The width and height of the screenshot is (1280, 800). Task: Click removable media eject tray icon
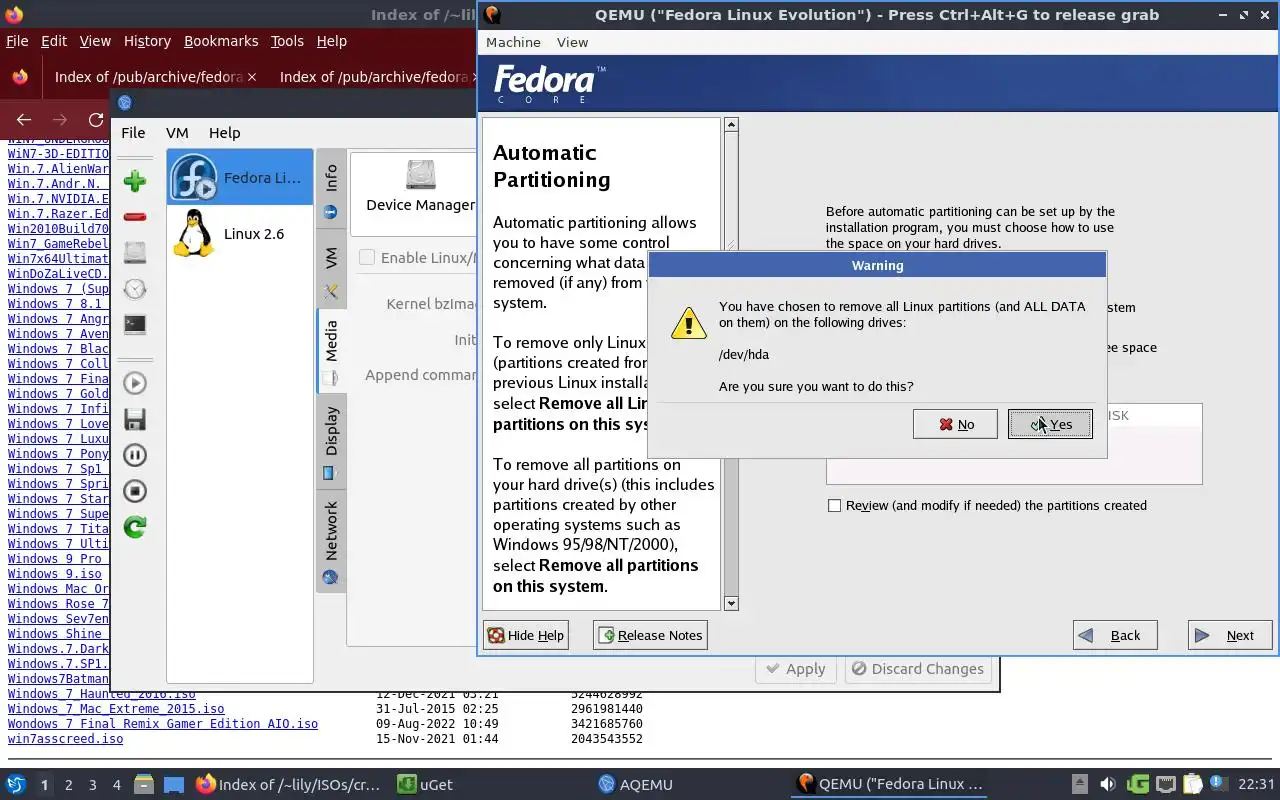(x=1079, y=784)
